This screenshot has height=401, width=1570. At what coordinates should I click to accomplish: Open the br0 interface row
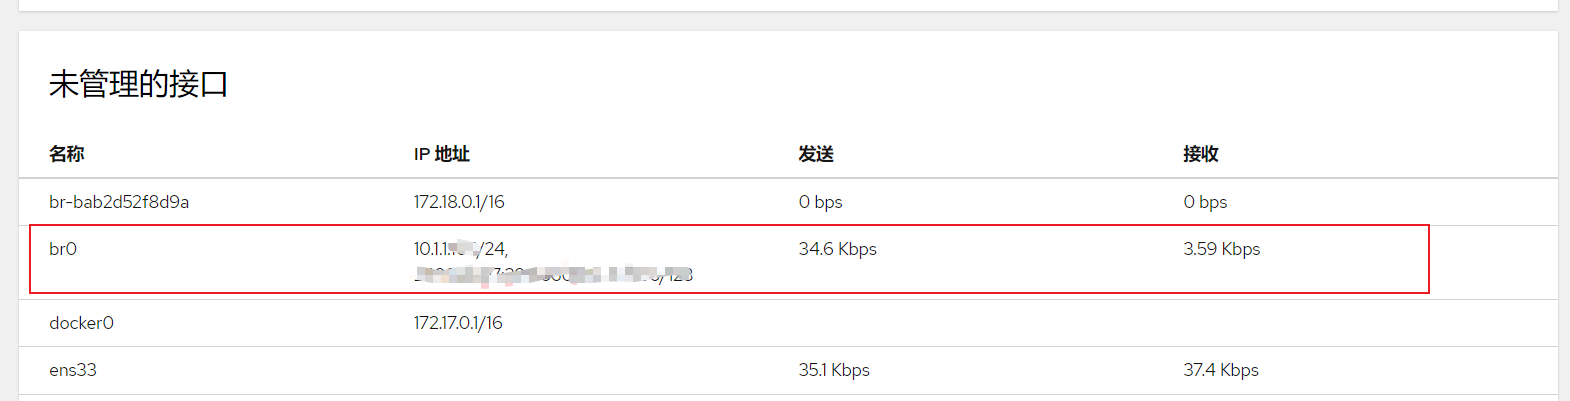(63, 249)
